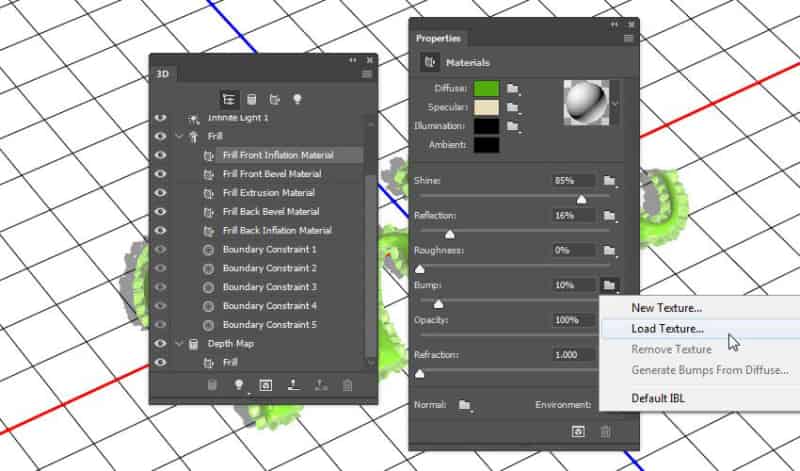Screen dimensions: 800x471
Task: Click add new 3D layer icon in 3D panel footer
Action: (212, 385)
